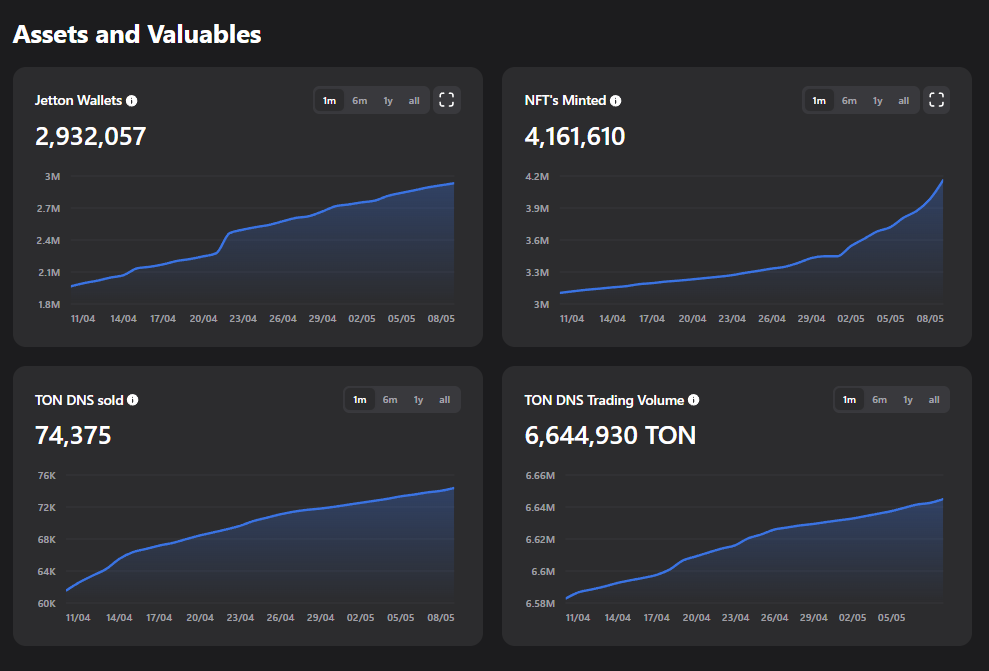Show all-time NFT's Minted data

pos(904,101)
